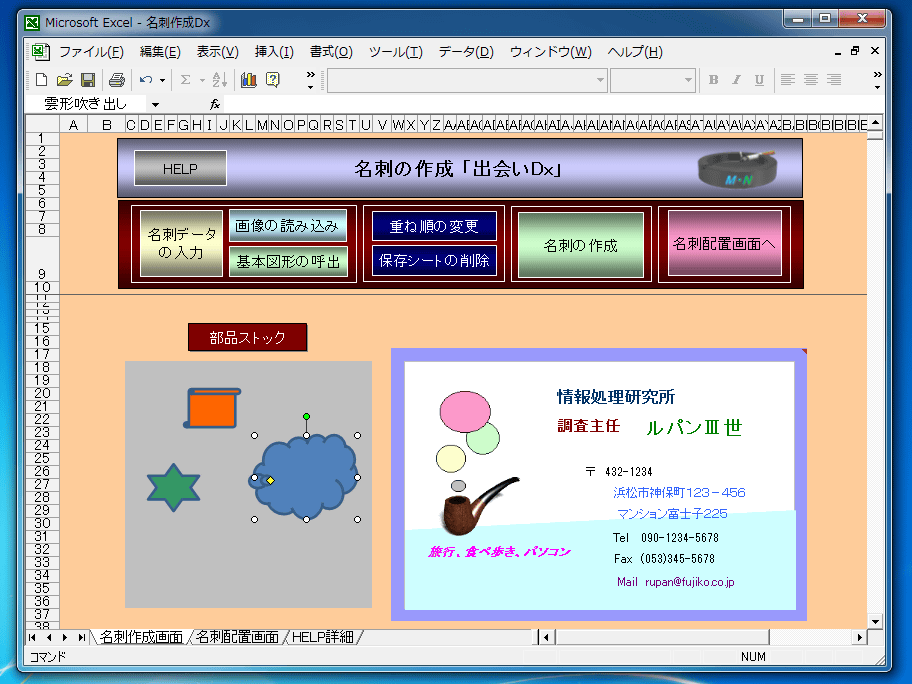Image resolution: width=912 pixels, height=684 pixels.
Task: Align text left
Action: coord(788,80)
